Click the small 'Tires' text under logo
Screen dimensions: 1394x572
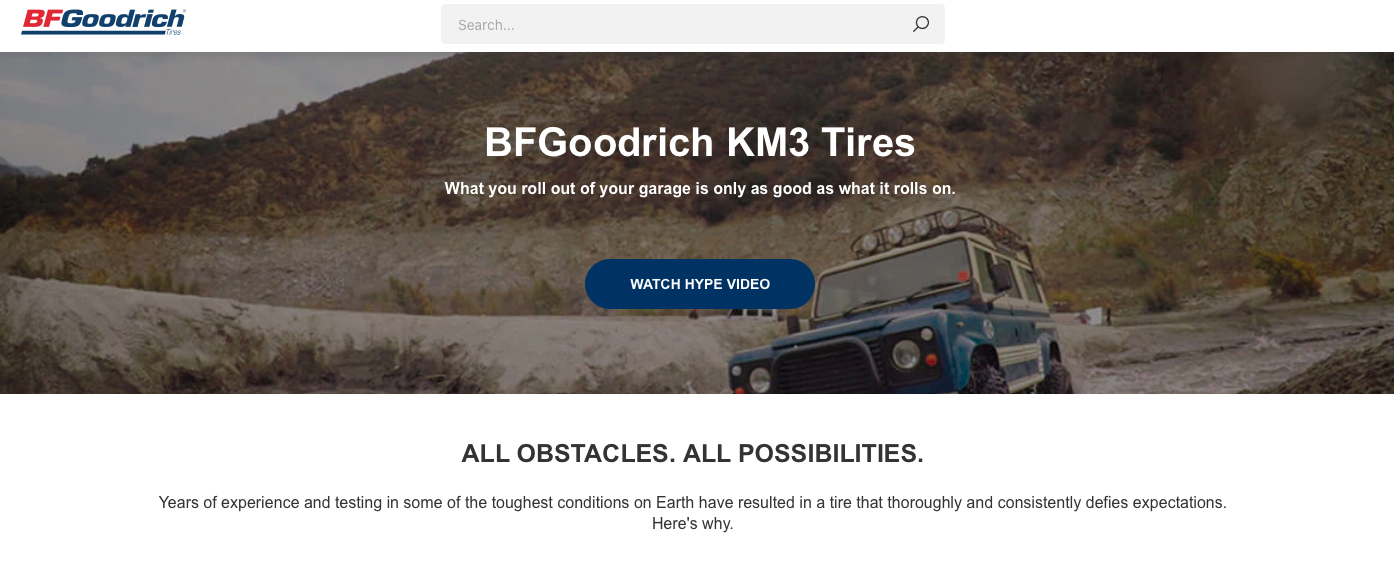tap(174, 32)
